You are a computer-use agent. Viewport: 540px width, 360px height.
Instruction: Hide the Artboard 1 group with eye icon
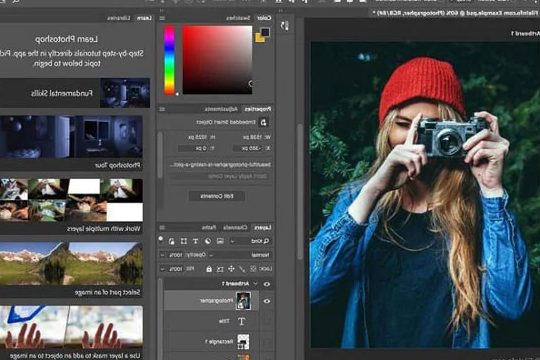[x=267, y=284]
